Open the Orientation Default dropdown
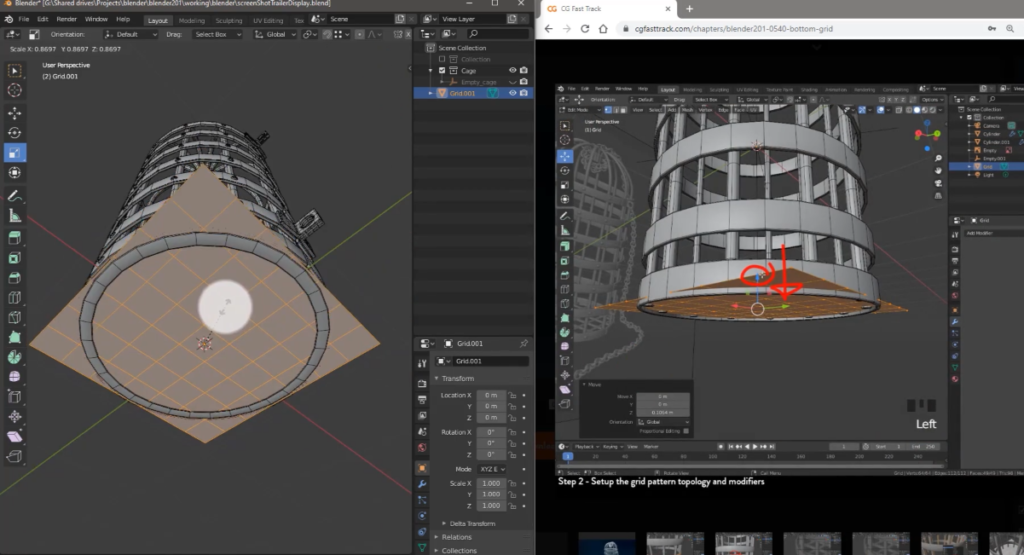This screenshot has height=555, width=1024. [131, 35]
